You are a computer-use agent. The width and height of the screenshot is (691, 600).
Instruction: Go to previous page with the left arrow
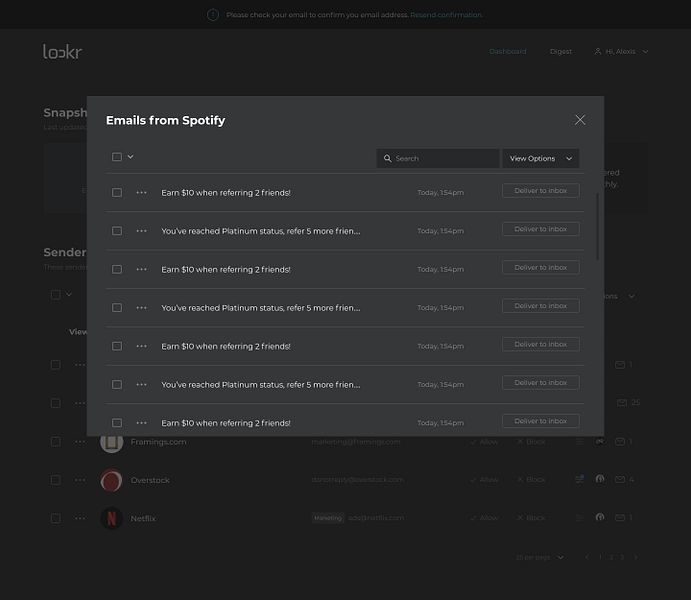[x=587, y=557]
